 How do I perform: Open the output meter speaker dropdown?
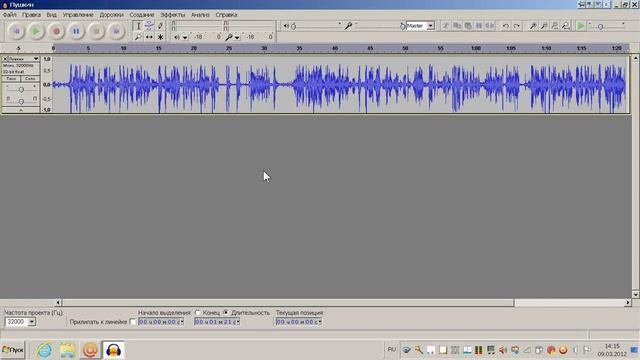point(184,37)
